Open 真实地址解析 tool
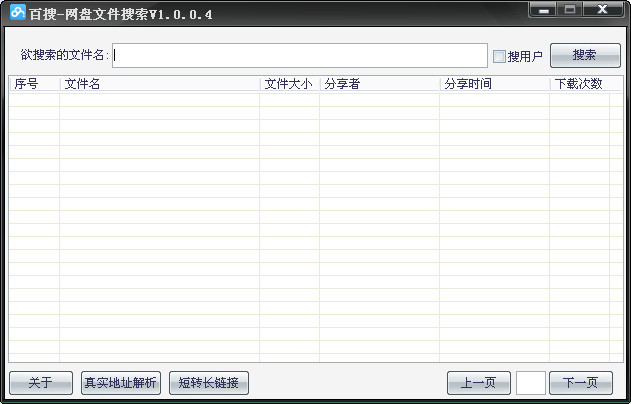The height and width of the screenshot is (404, 631). point(121,383)
